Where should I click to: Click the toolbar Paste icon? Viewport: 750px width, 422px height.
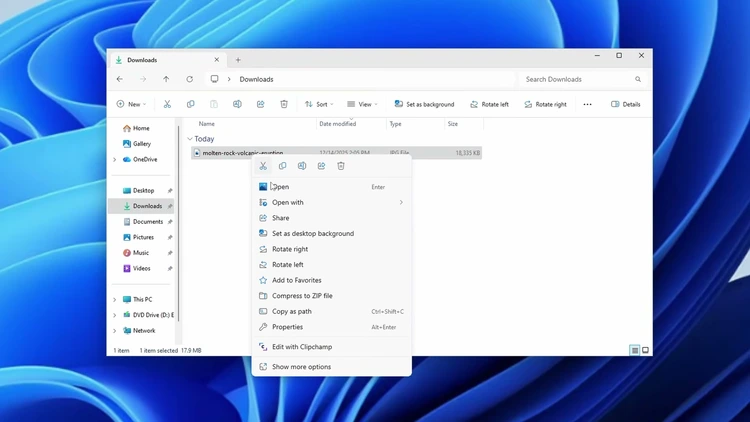(x=214, y=104)
